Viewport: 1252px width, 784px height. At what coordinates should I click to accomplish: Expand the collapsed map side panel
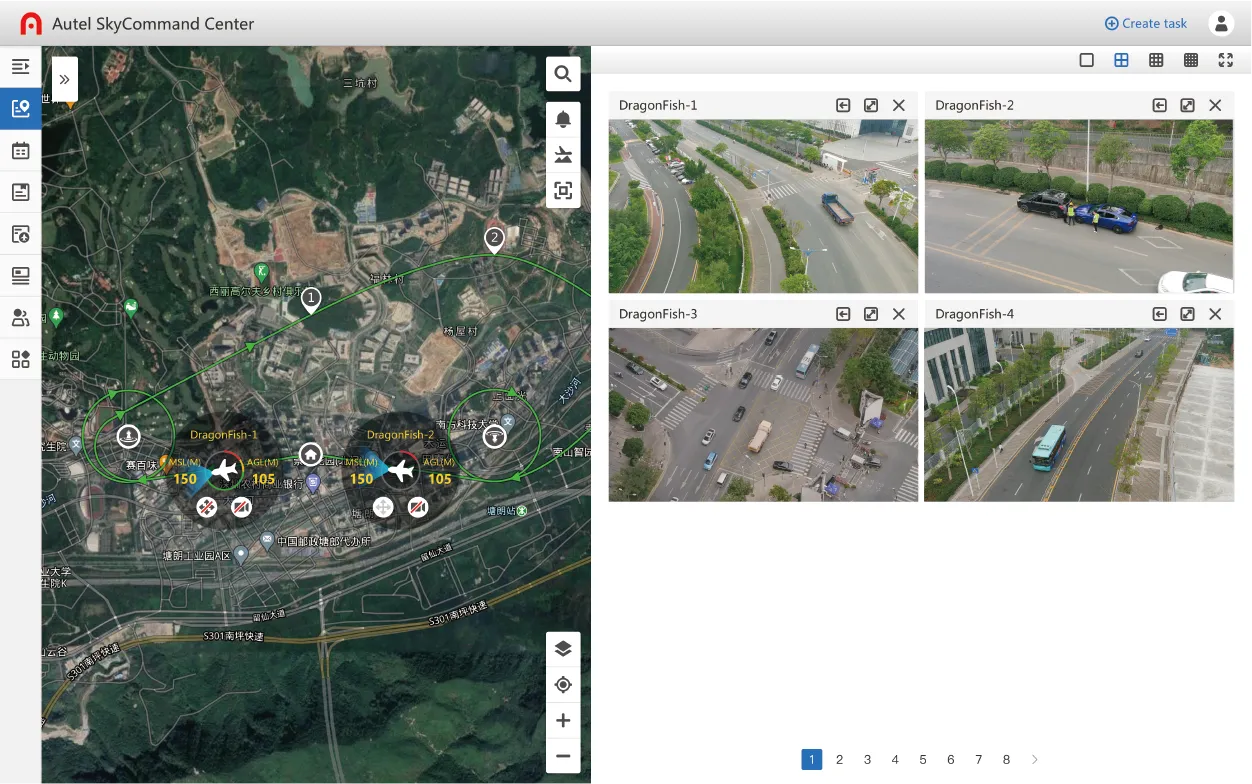[x=64, y=79]
